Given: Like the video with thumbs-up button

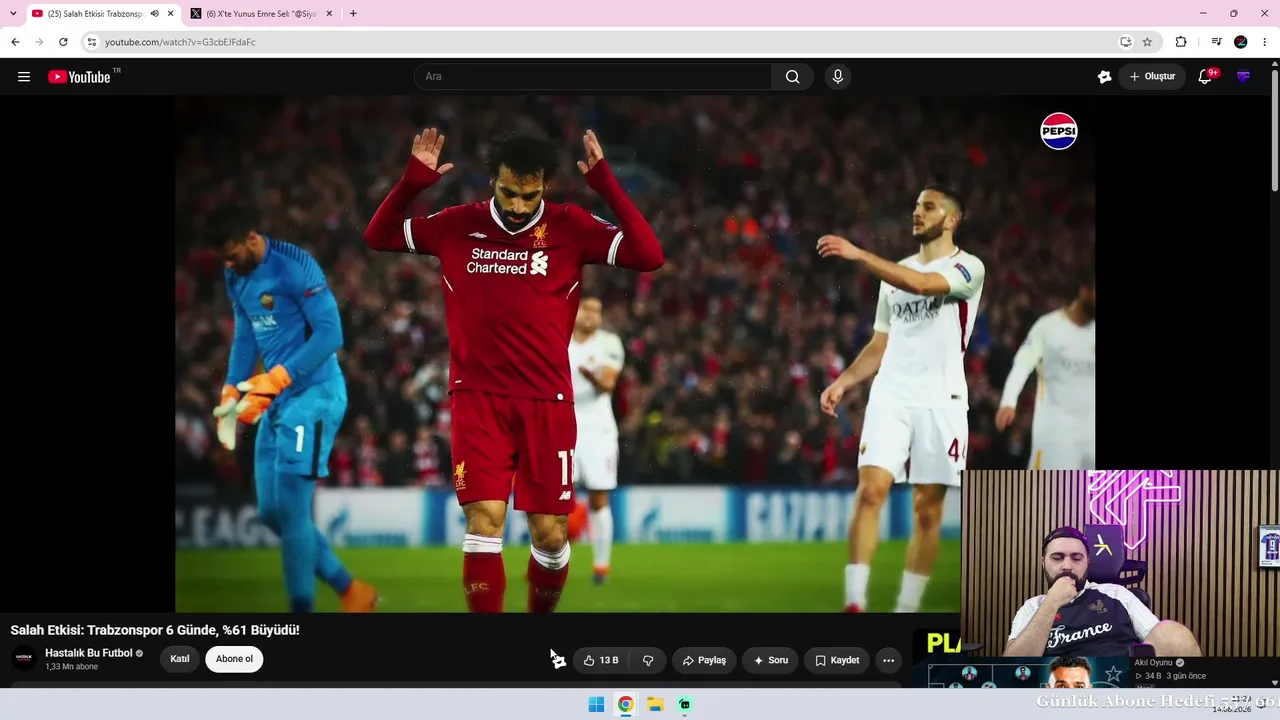Looking at the screenshot, I should pos(601,660).
